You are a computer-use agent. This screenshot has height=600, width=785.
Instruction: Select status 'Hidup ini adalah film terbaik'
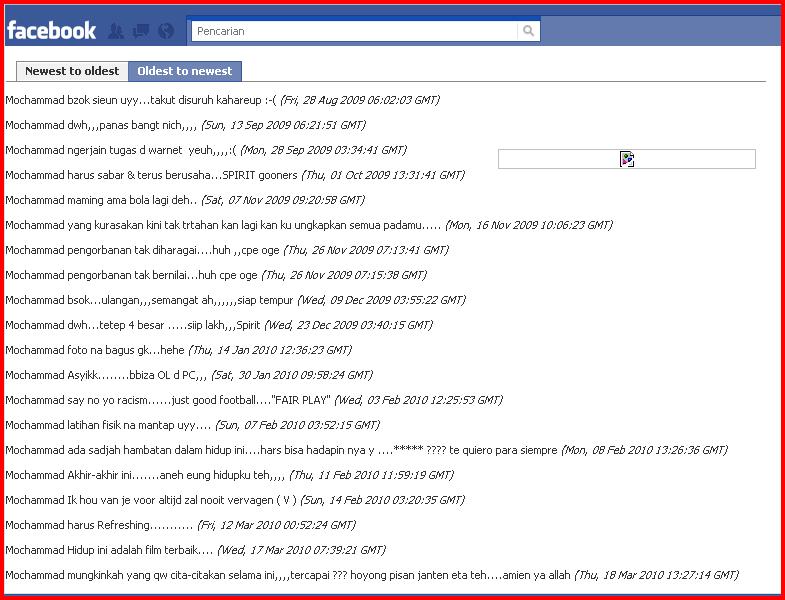click(x=109, y=550)
